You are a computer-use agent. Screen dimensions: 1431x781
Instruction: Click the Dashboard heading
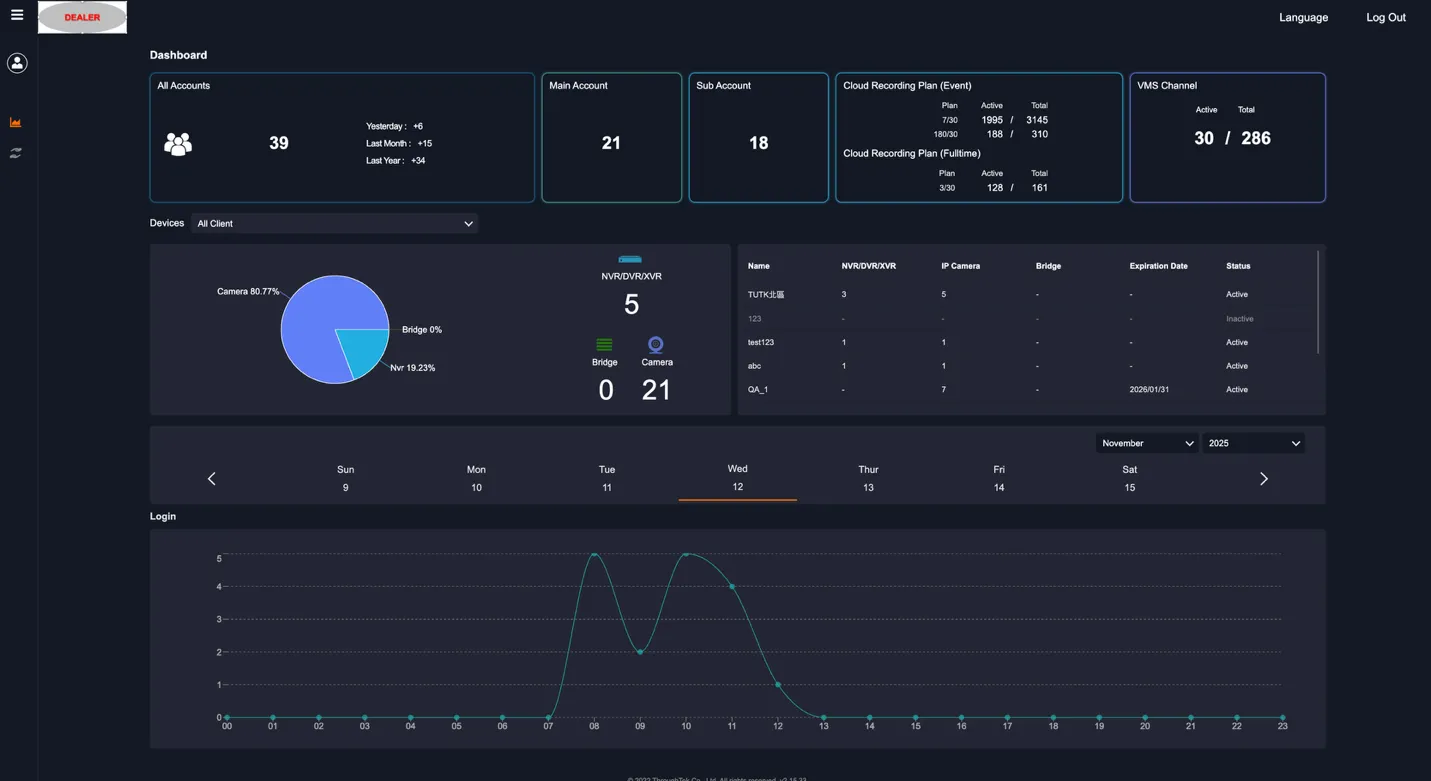pos(178,55)
